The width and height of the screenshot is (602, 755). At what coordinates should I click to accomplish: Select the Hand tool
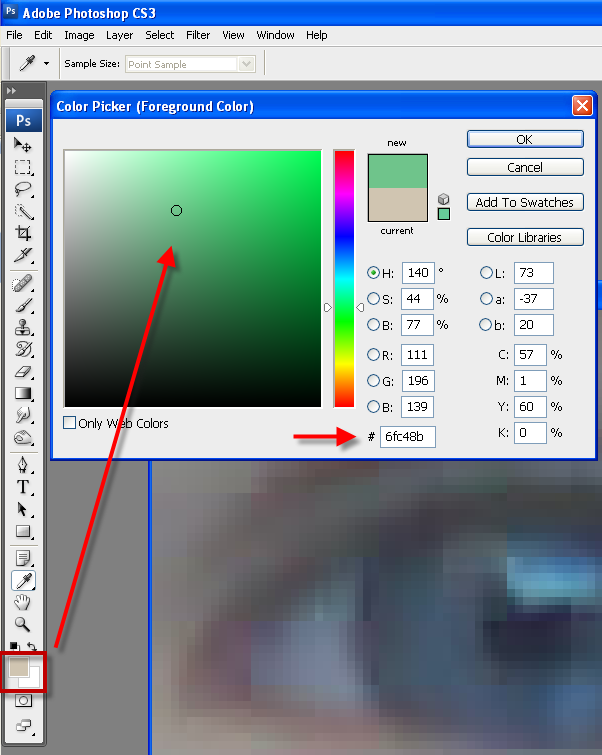tap(23, 602)
